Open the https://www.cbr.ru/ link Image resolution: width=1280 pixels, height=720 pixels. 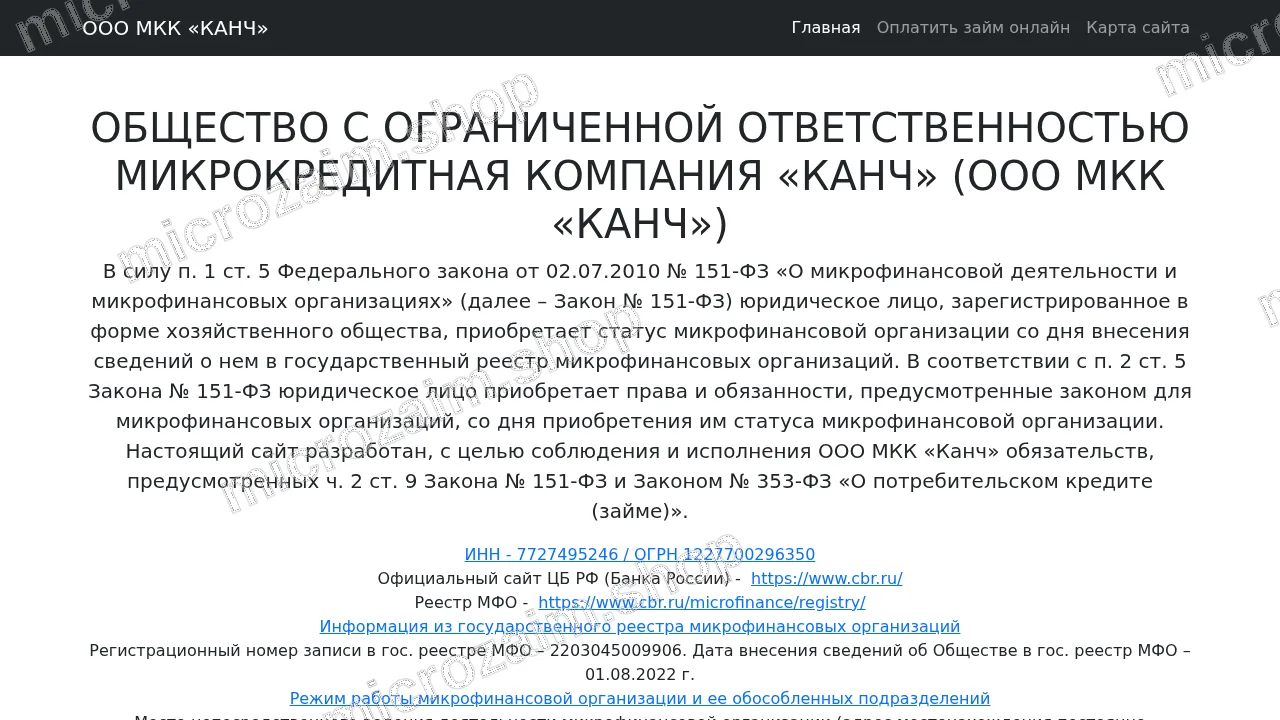click(827, 579)
